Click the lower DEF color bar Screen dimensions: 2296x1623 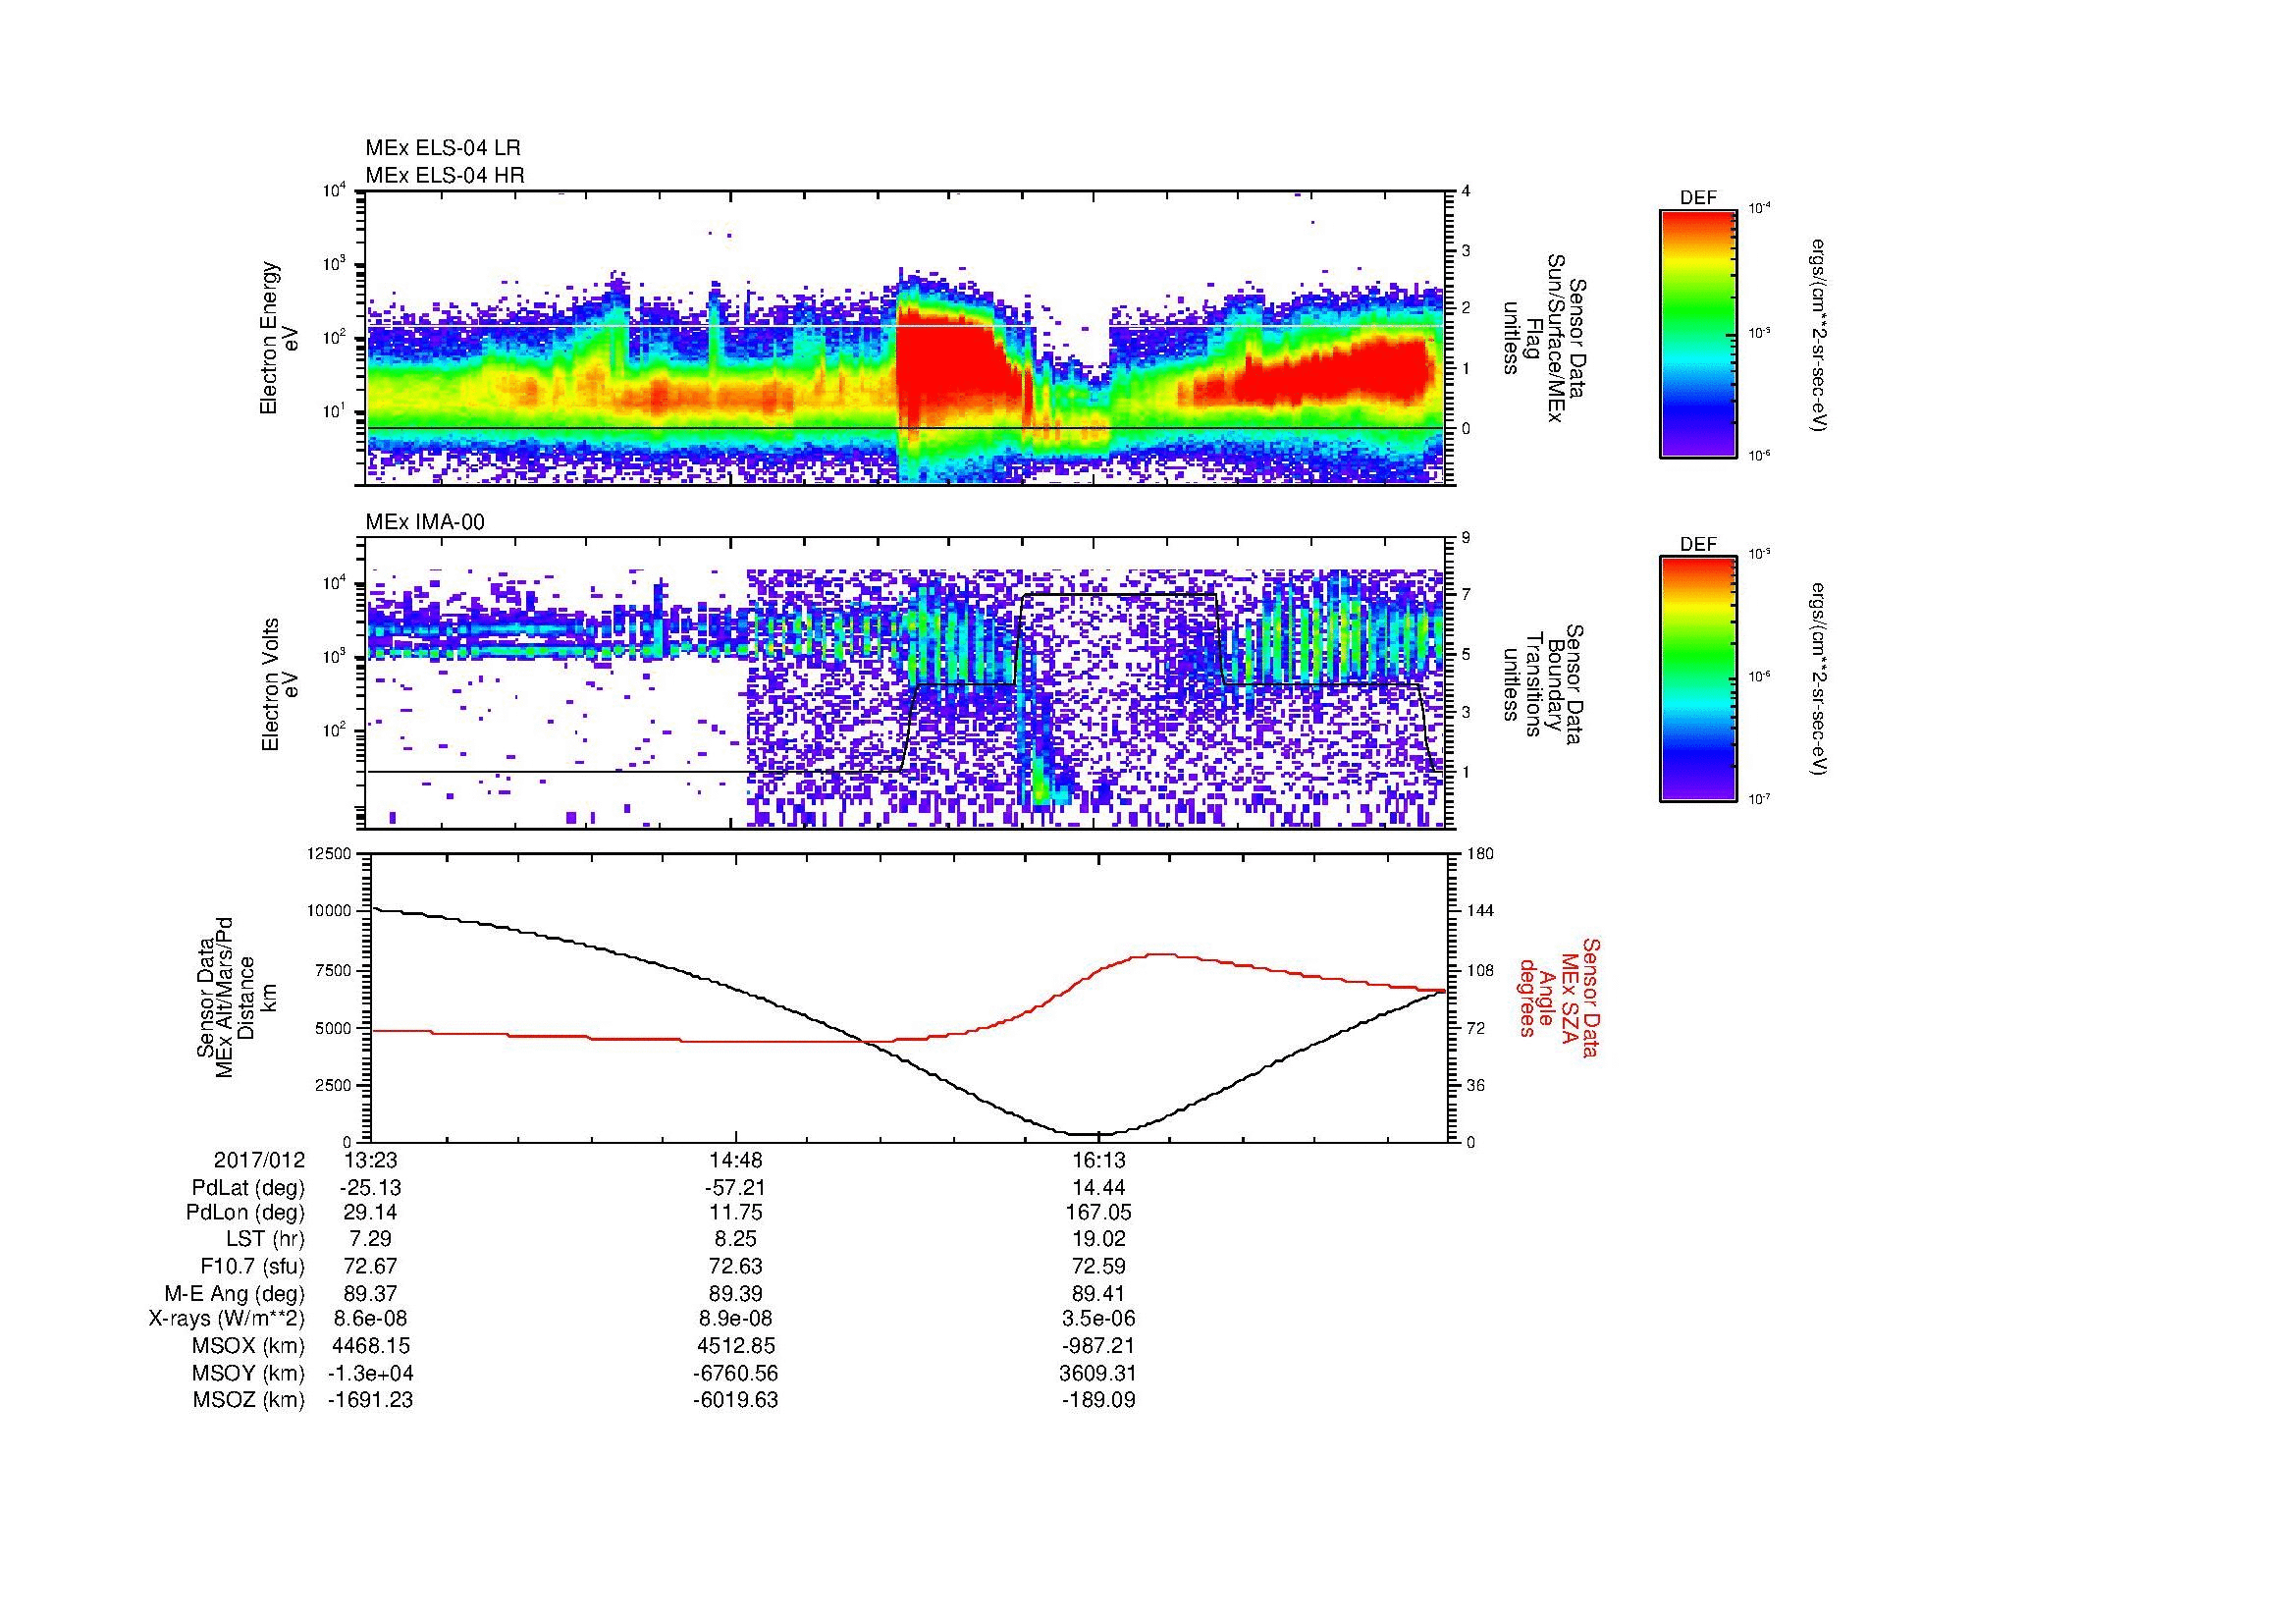coord(1698,680)
